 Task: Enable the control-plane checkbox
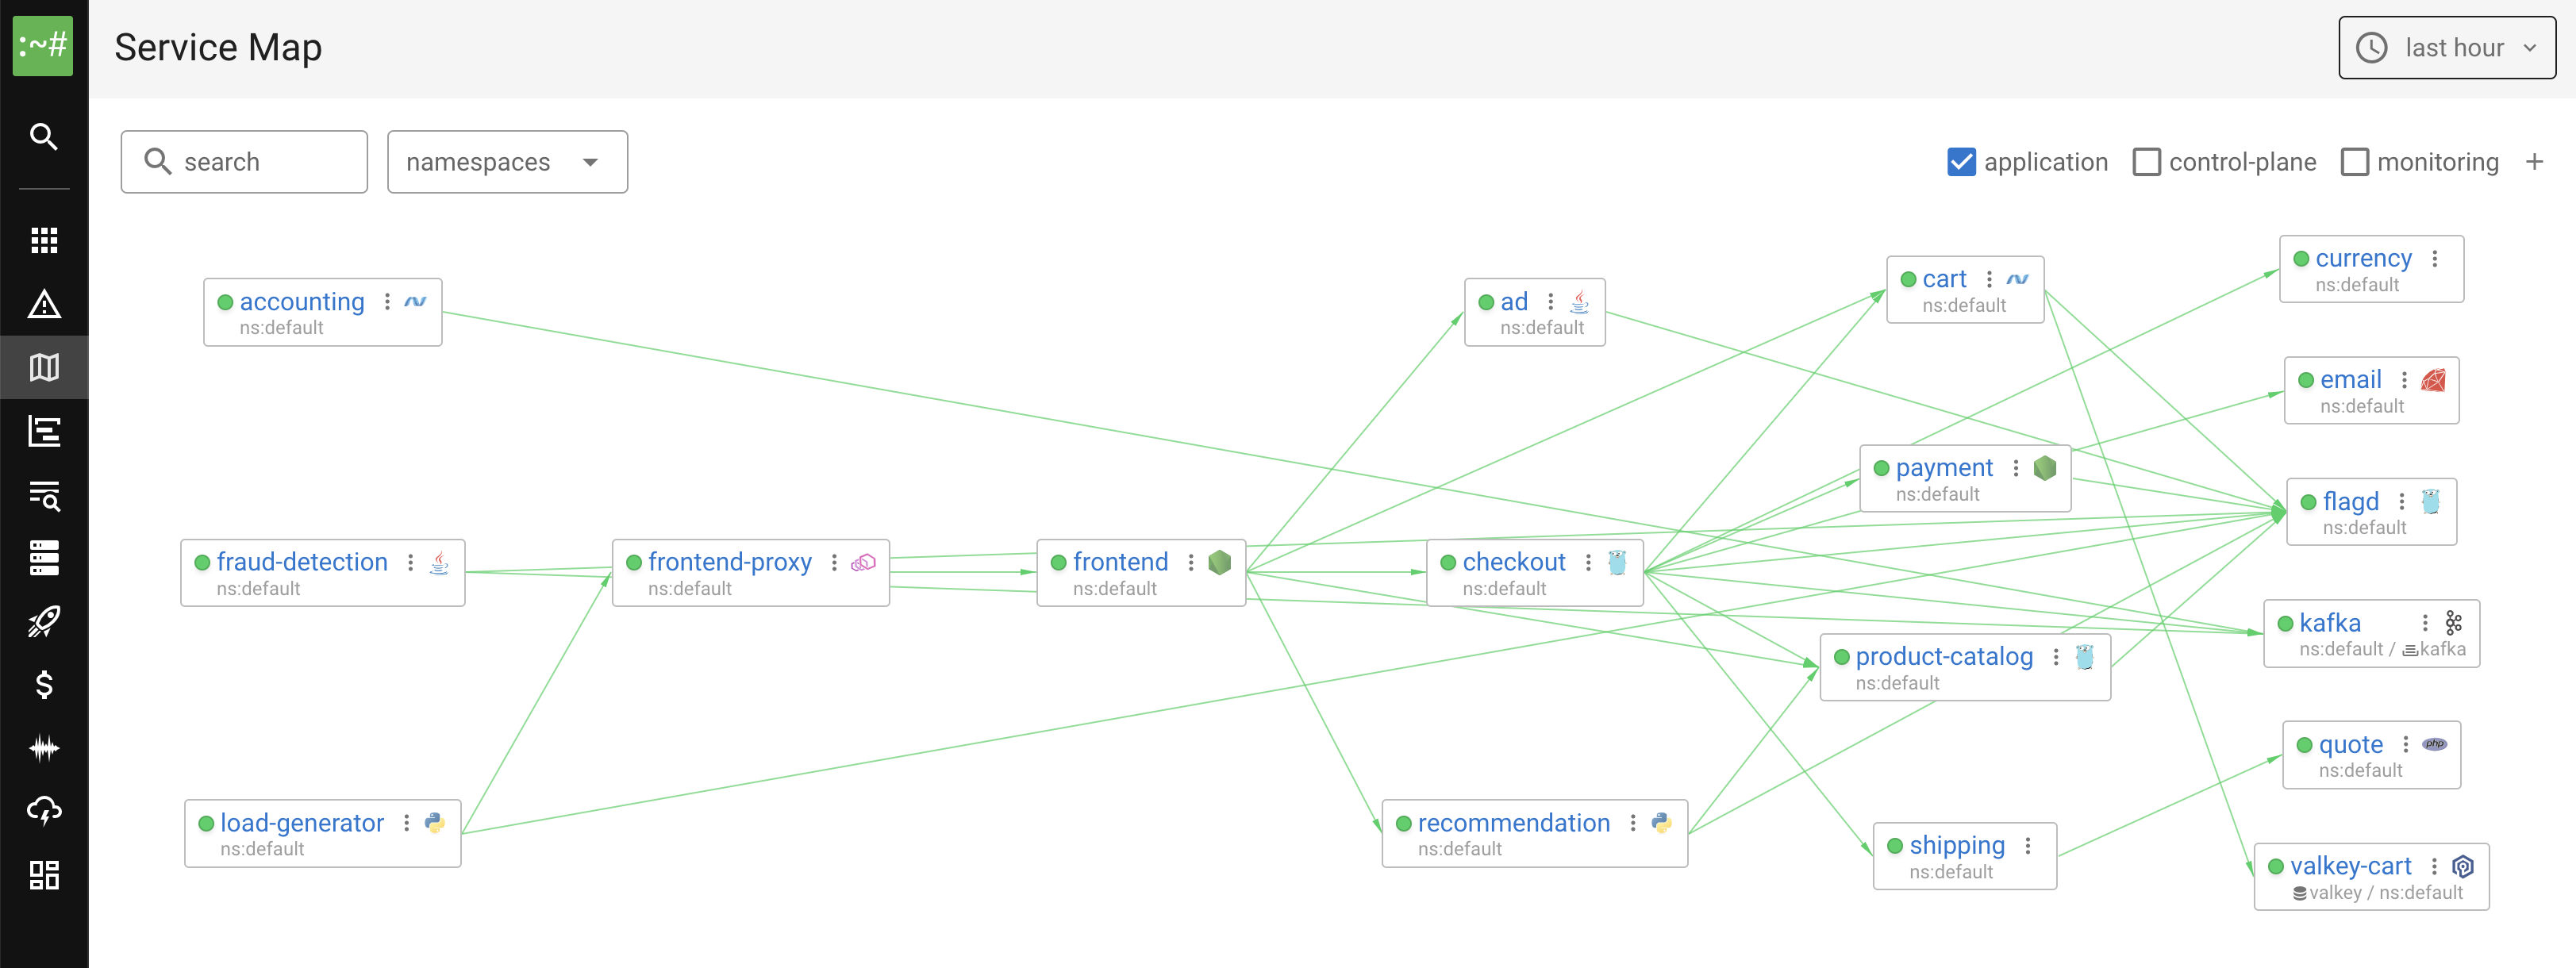click(2146, 161)
